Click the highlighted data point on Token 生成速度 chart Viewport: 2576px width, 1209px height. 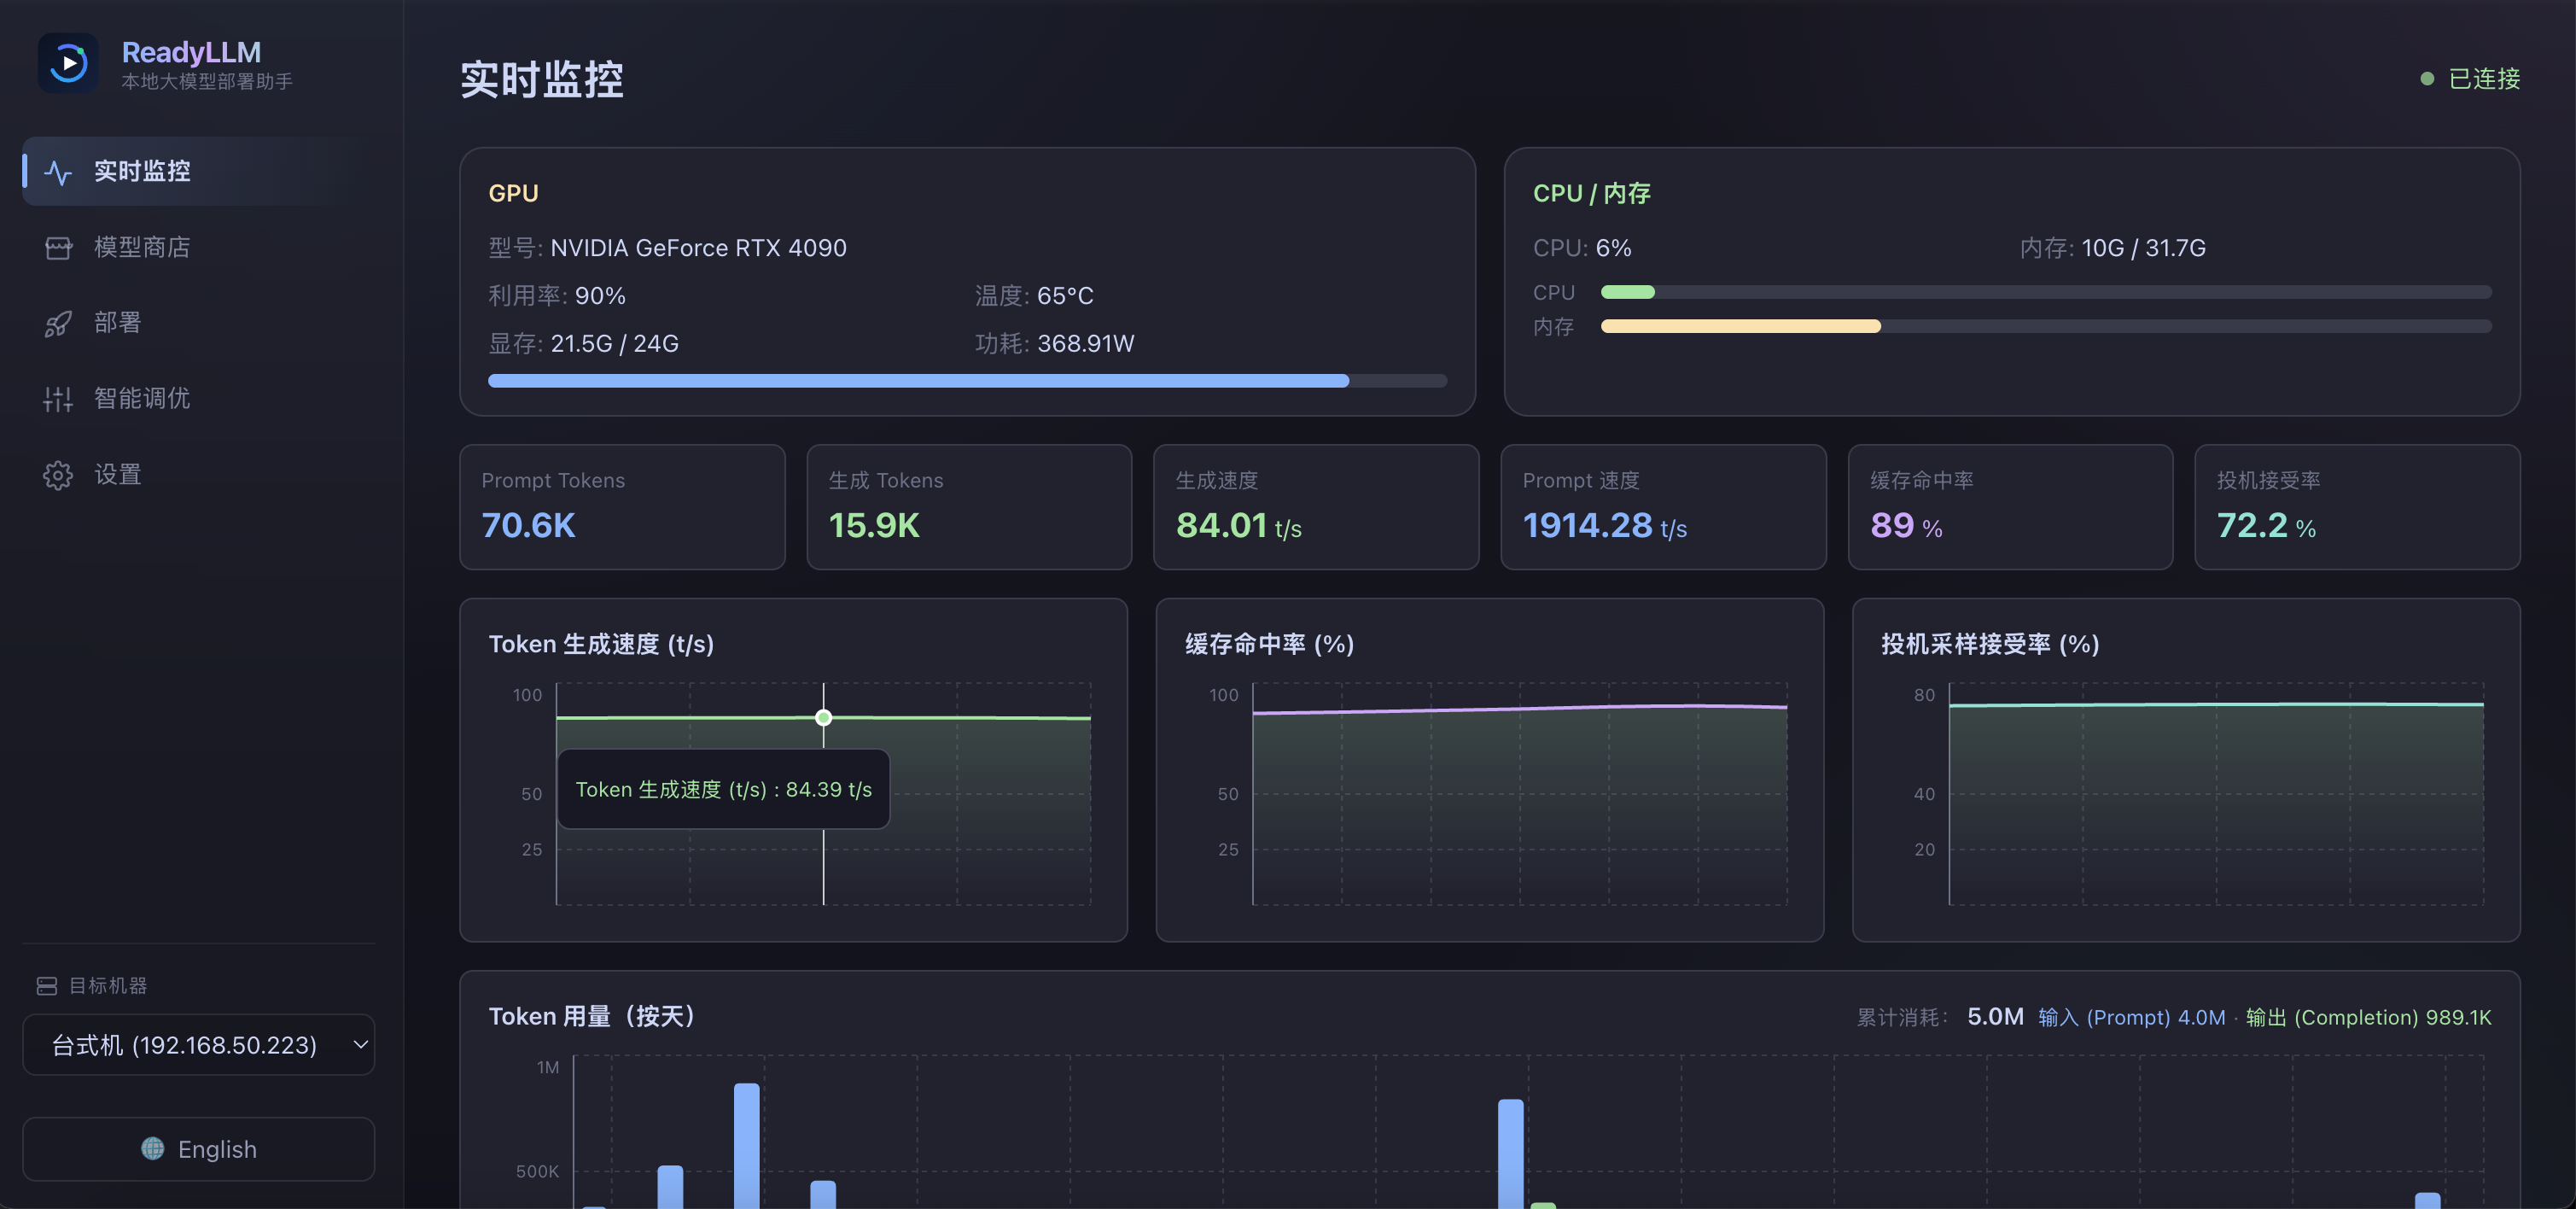(823, 718)
